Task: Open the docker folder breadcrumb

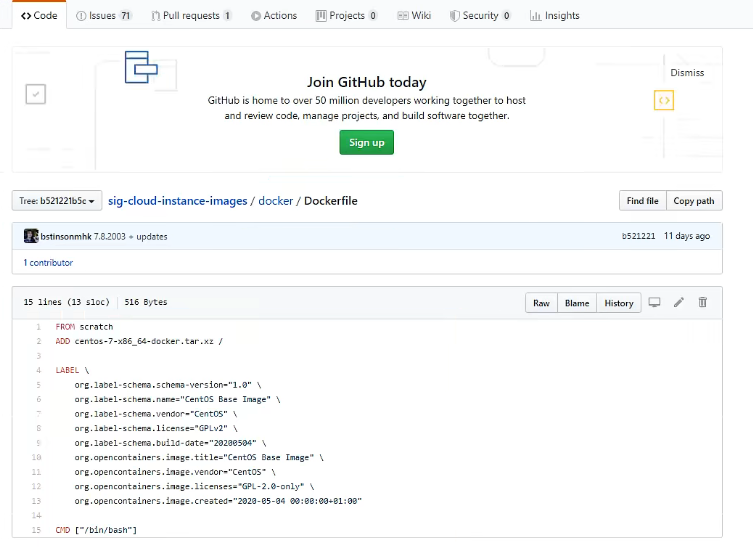Action: point(276,201)
